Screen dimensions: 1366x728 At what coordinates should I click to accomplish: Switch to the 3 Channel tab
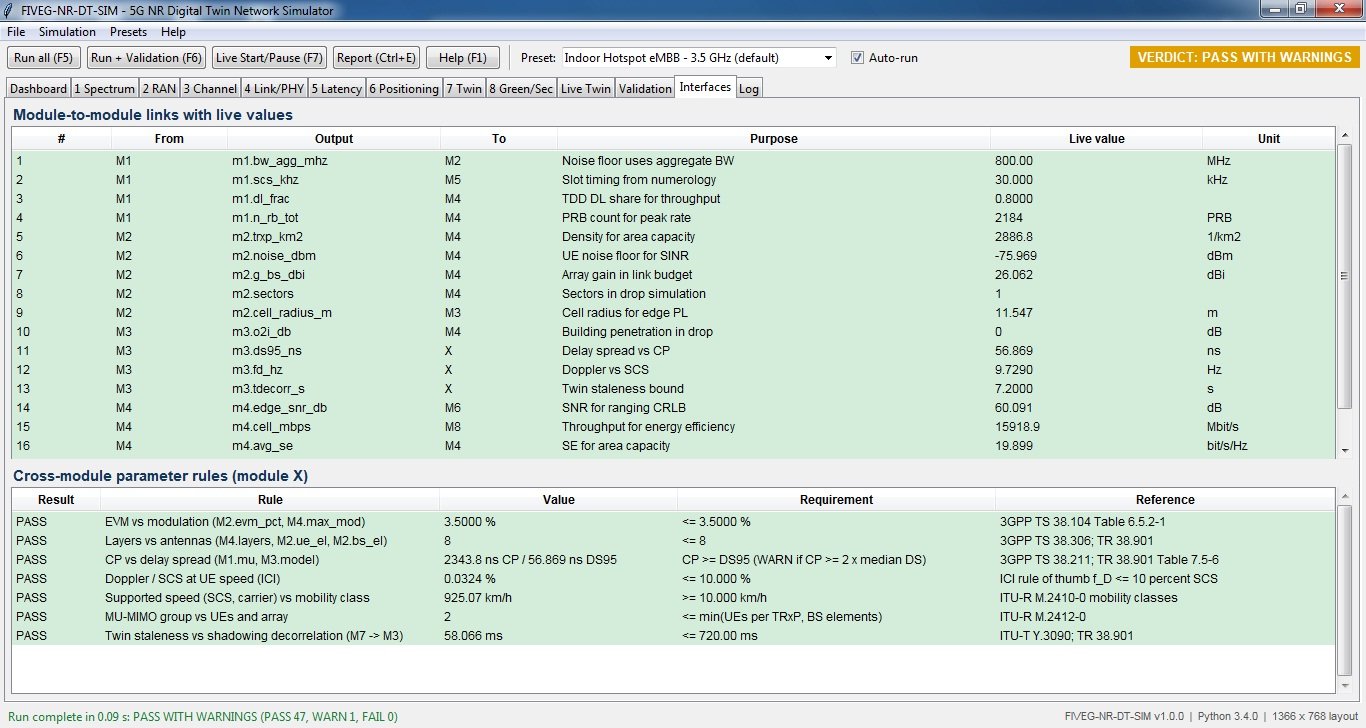(x=210, y=89)
